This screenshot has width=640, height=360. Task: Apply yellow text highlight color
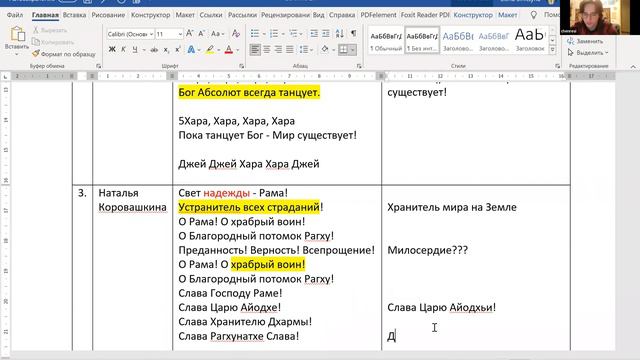[210, 49]
